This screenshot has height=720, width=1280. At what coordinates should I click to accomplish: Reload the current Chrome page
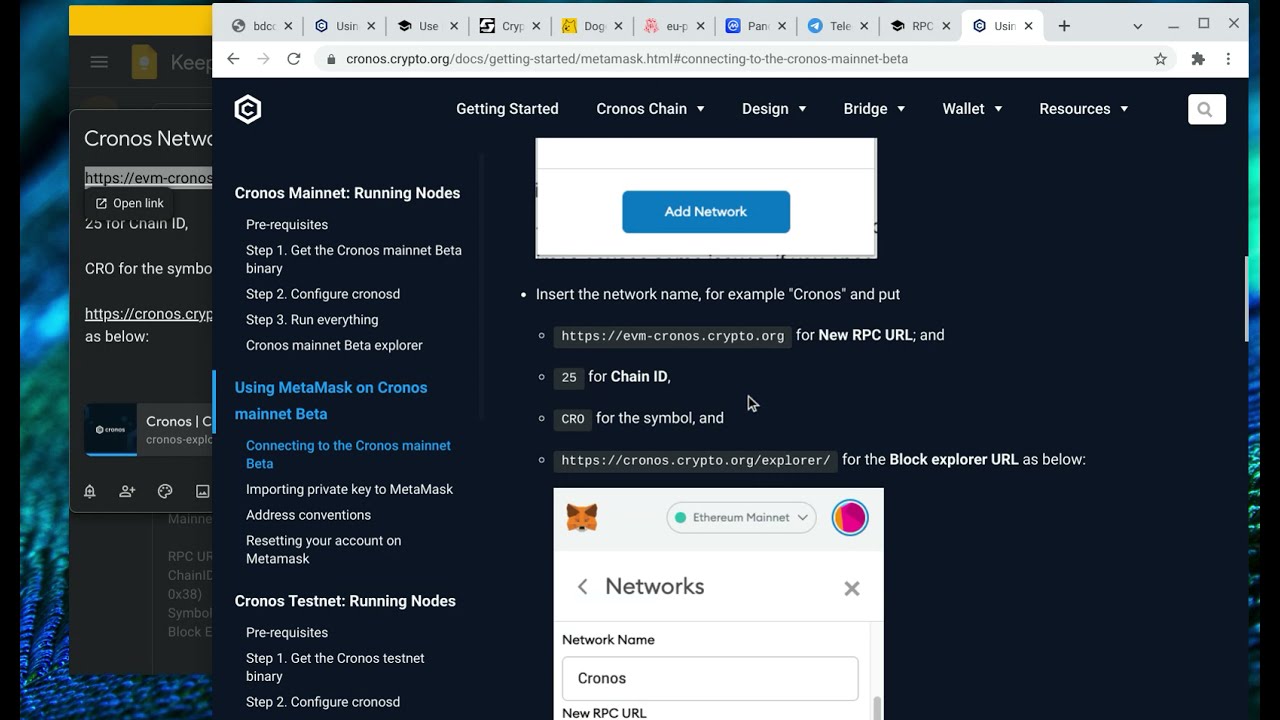tap(294, 59)
